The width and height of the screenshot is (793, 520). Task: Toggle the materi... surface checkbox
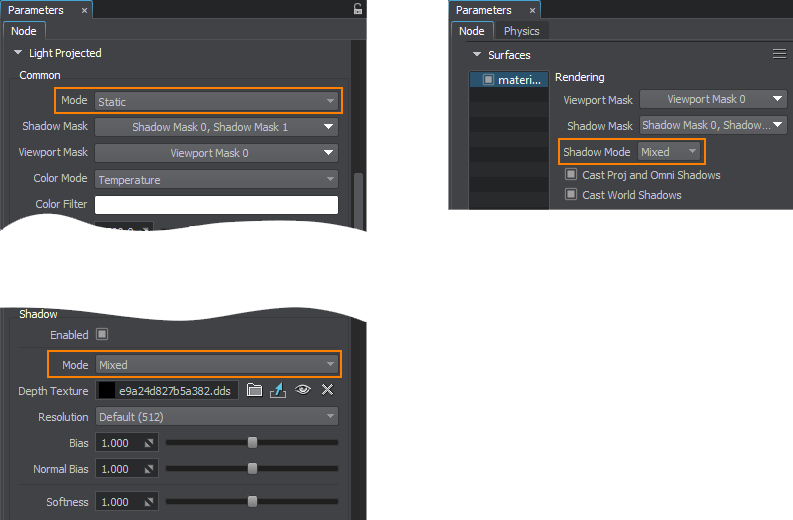(488, 79)
